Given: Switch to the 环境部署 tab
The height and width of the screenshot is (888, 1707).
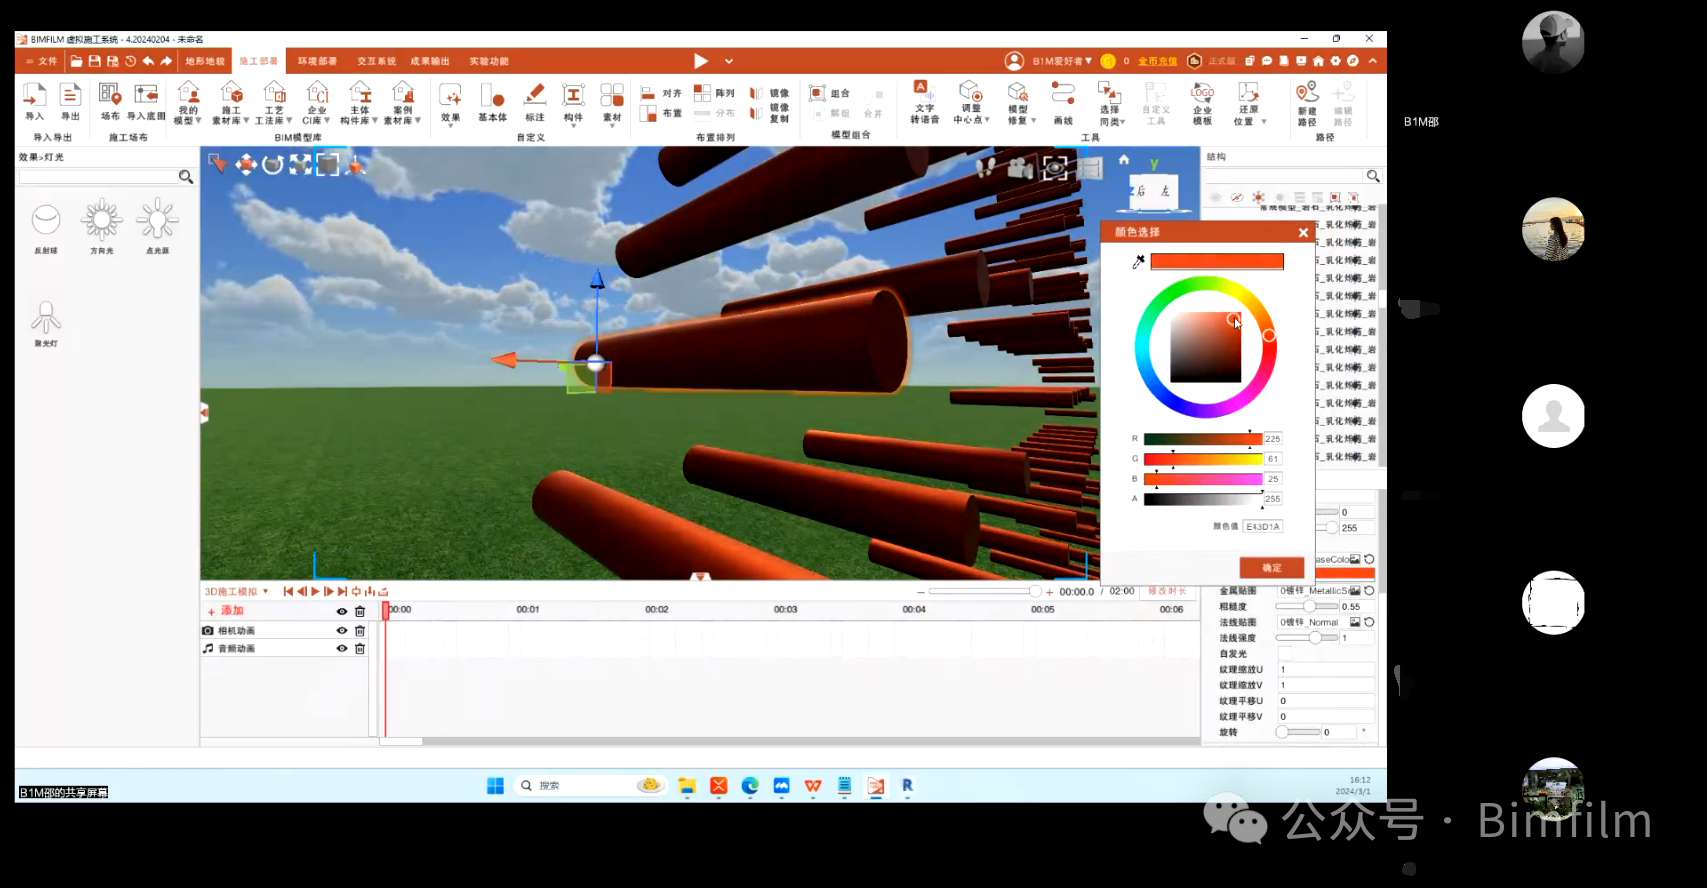Looking at the screenshot, I should [x=318, y=61].
